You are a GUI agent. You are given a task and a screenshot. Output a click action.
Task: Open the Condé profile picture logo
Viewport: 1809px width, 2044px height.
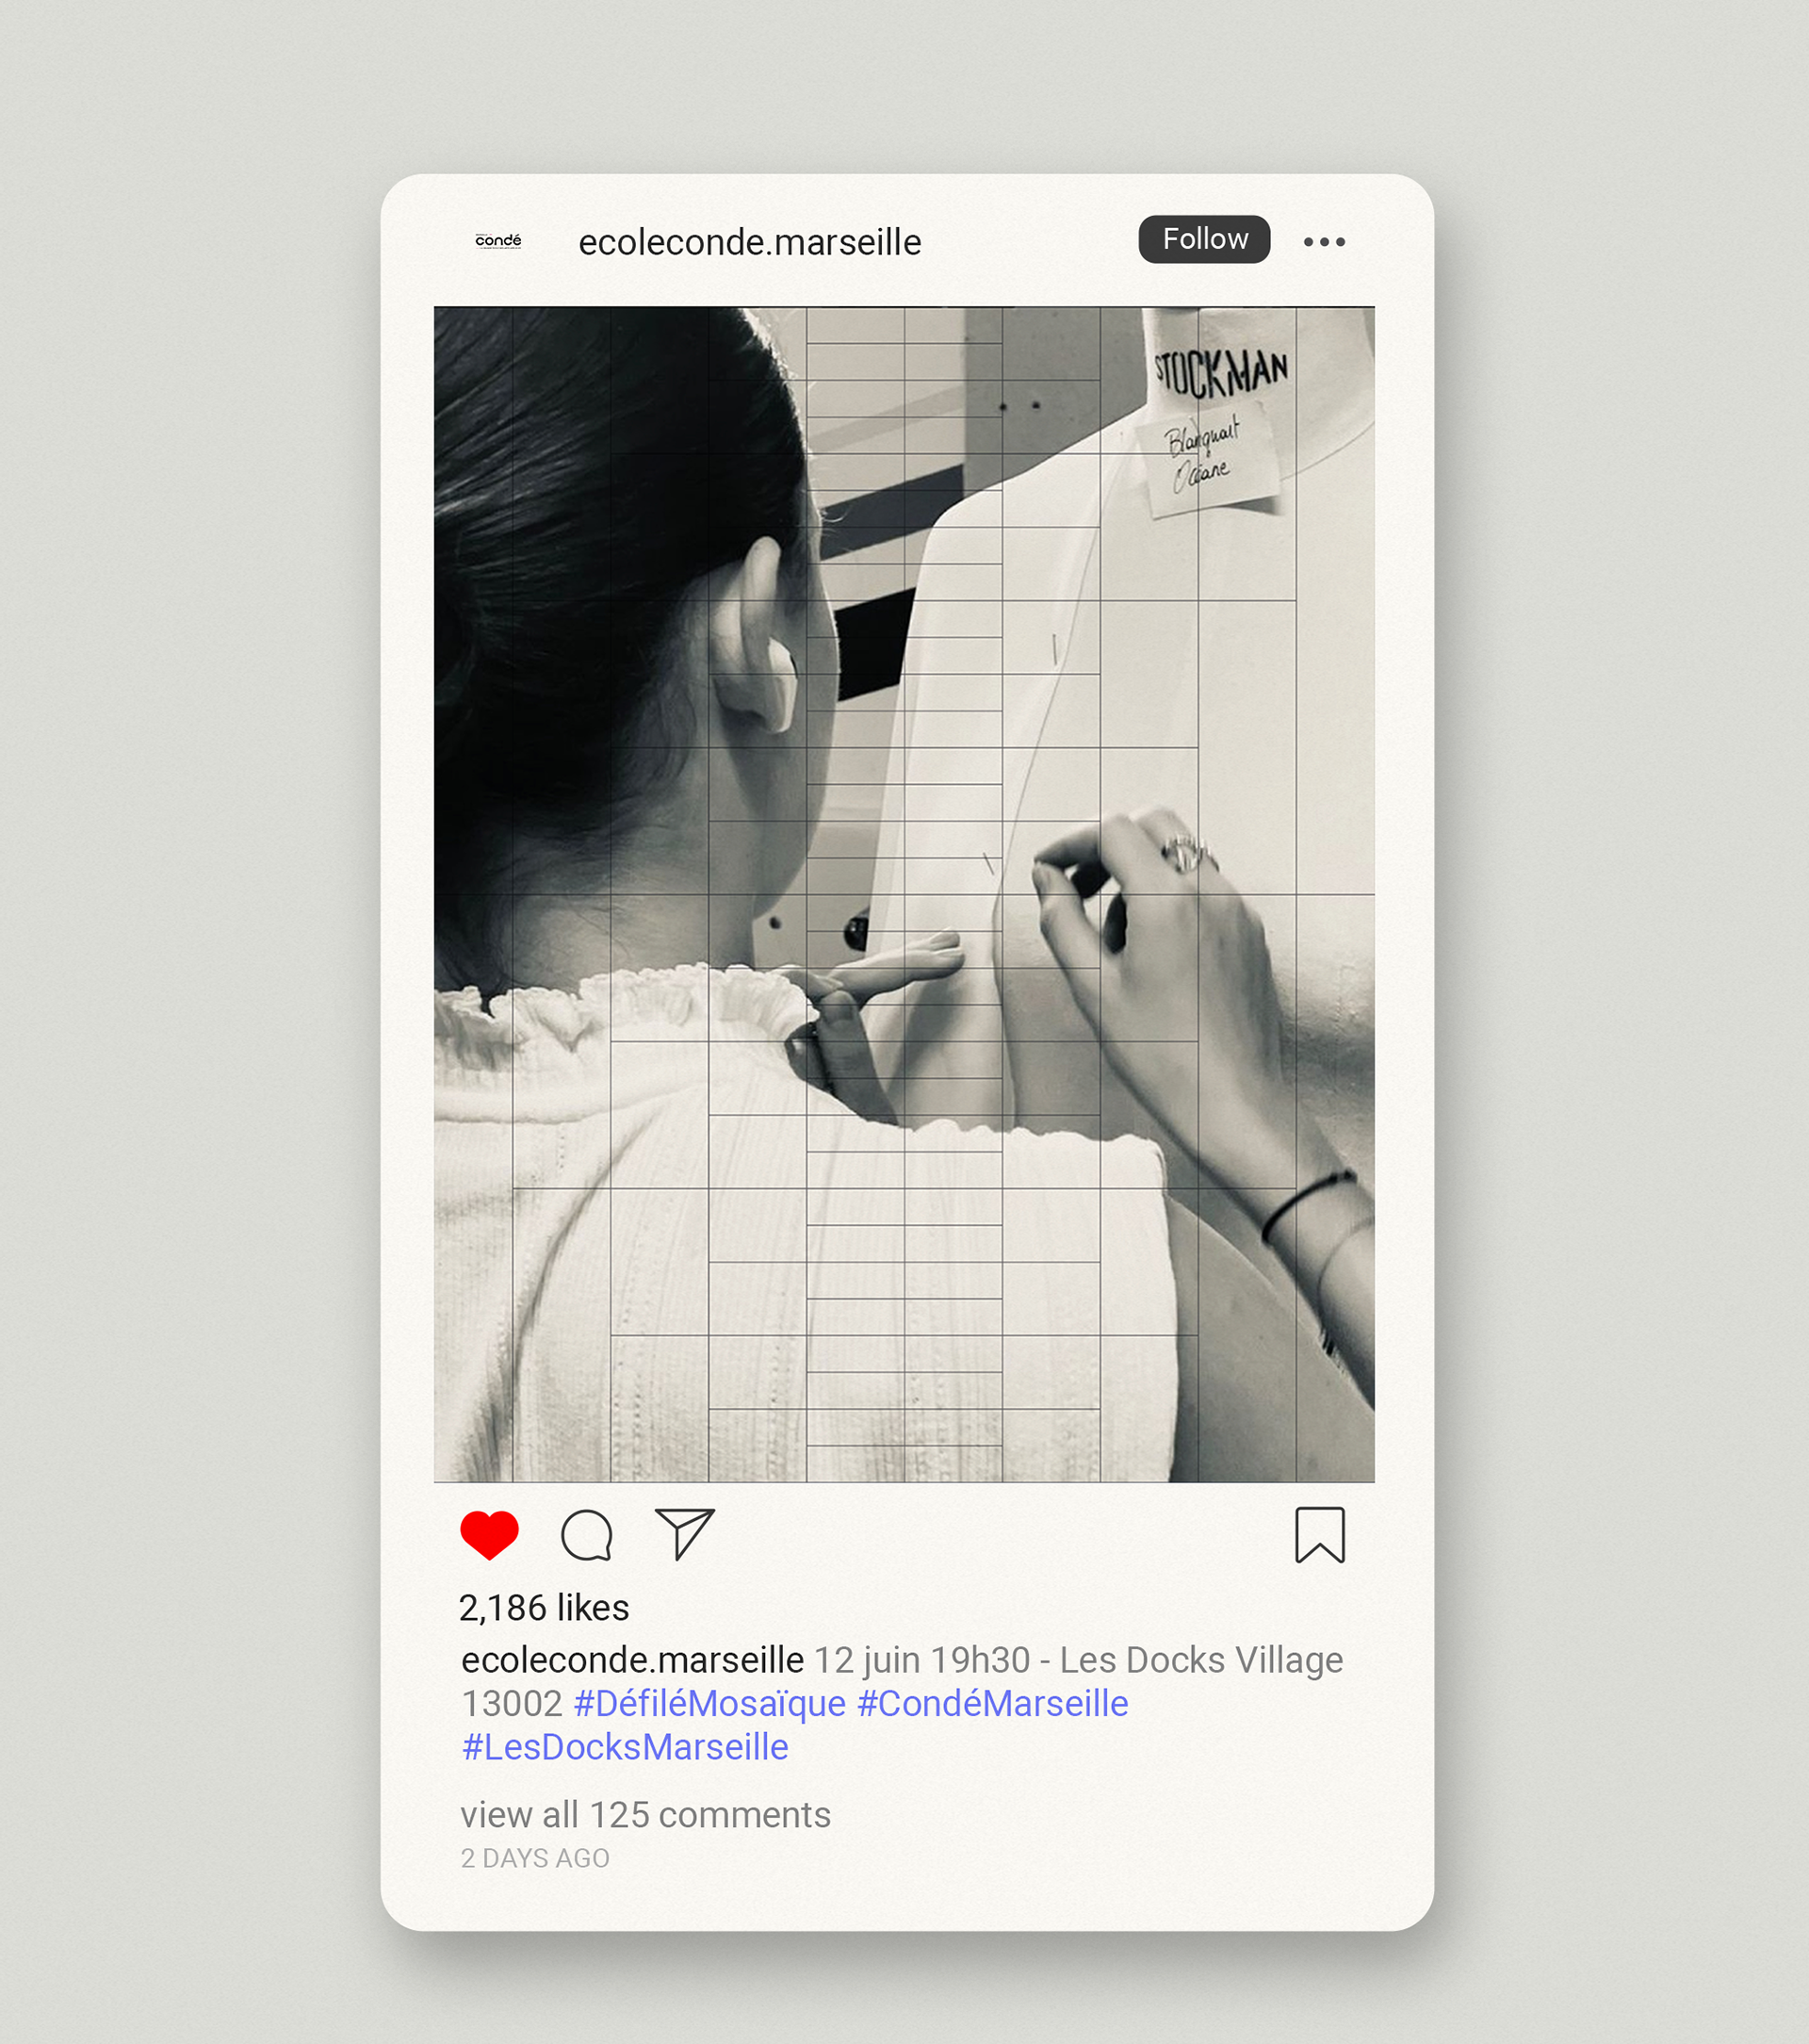click(498, 241)
